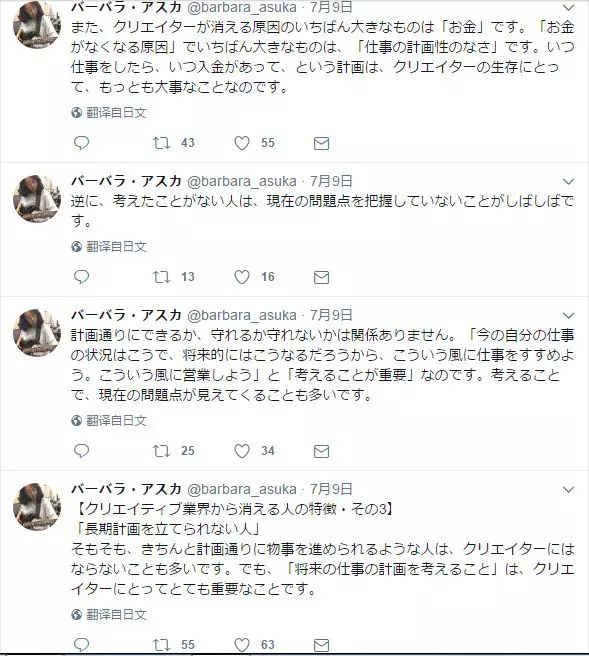Reply to the tweet with 25 retweets

[81, 451]
